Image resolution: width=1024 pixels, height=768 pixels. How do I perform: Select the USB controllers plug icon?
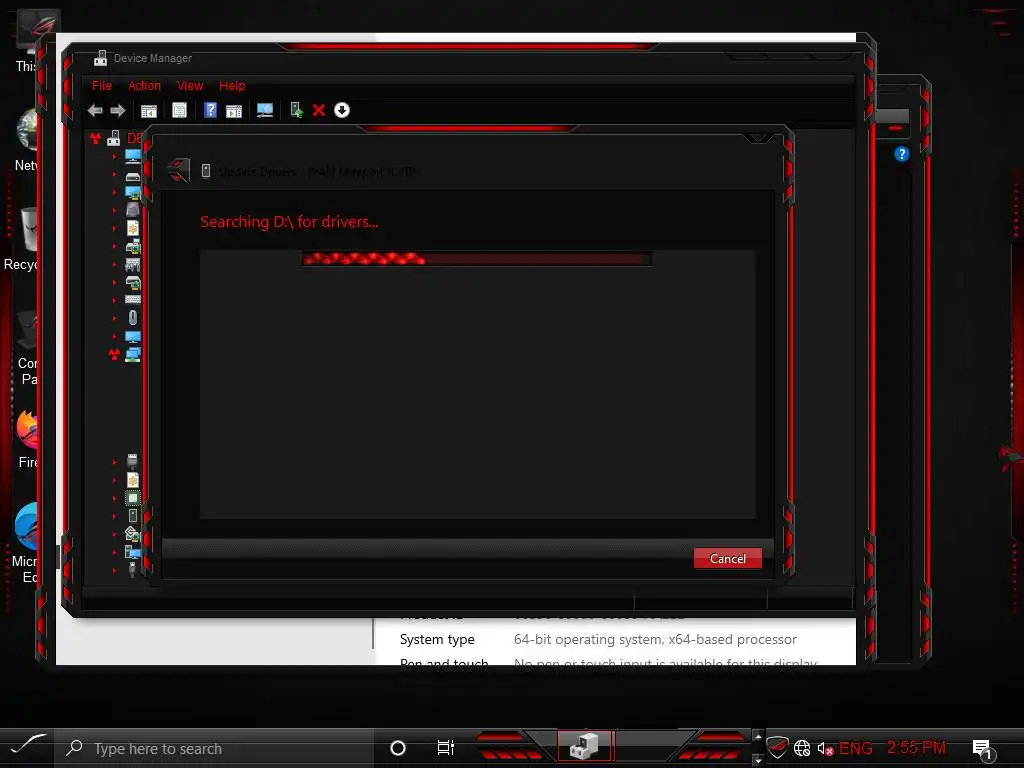tap(132, 569)
